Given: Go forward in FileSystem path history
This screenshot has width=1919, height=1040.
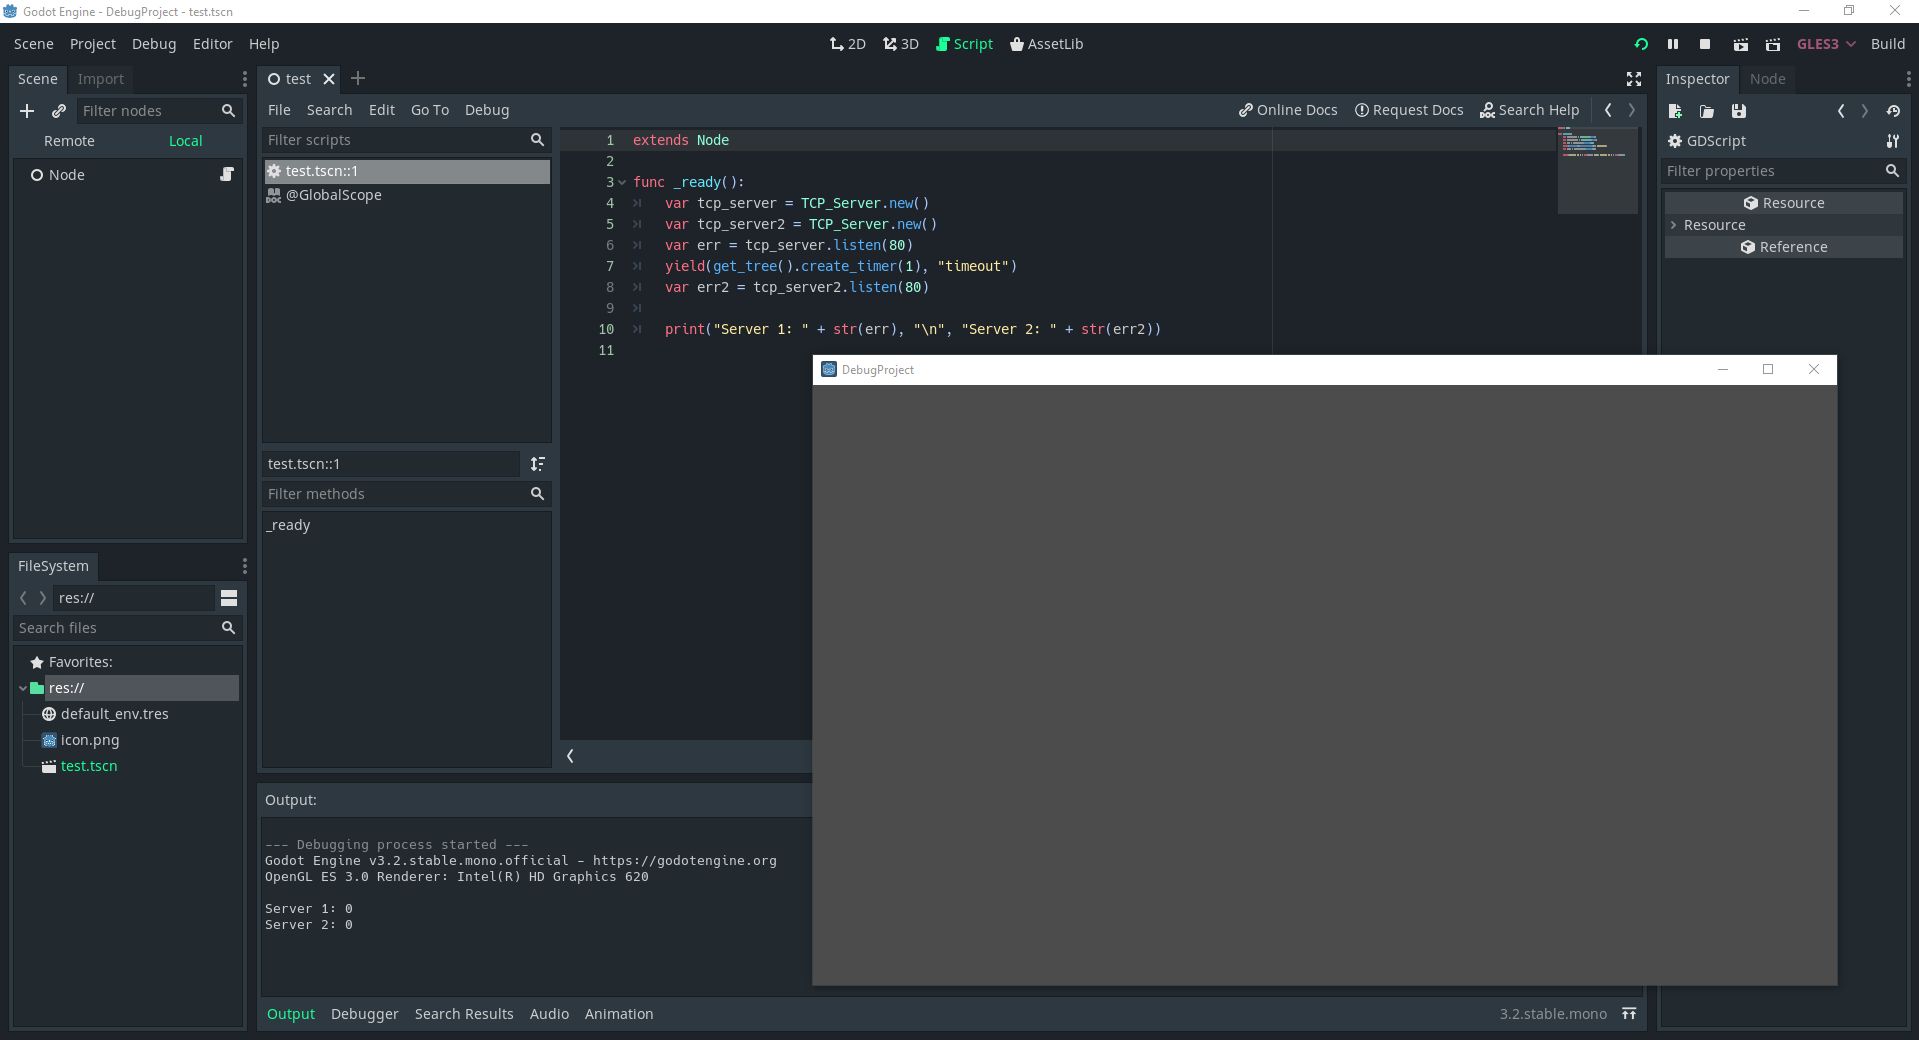Looking at the screenshot, I should click(x=42, y=598).
